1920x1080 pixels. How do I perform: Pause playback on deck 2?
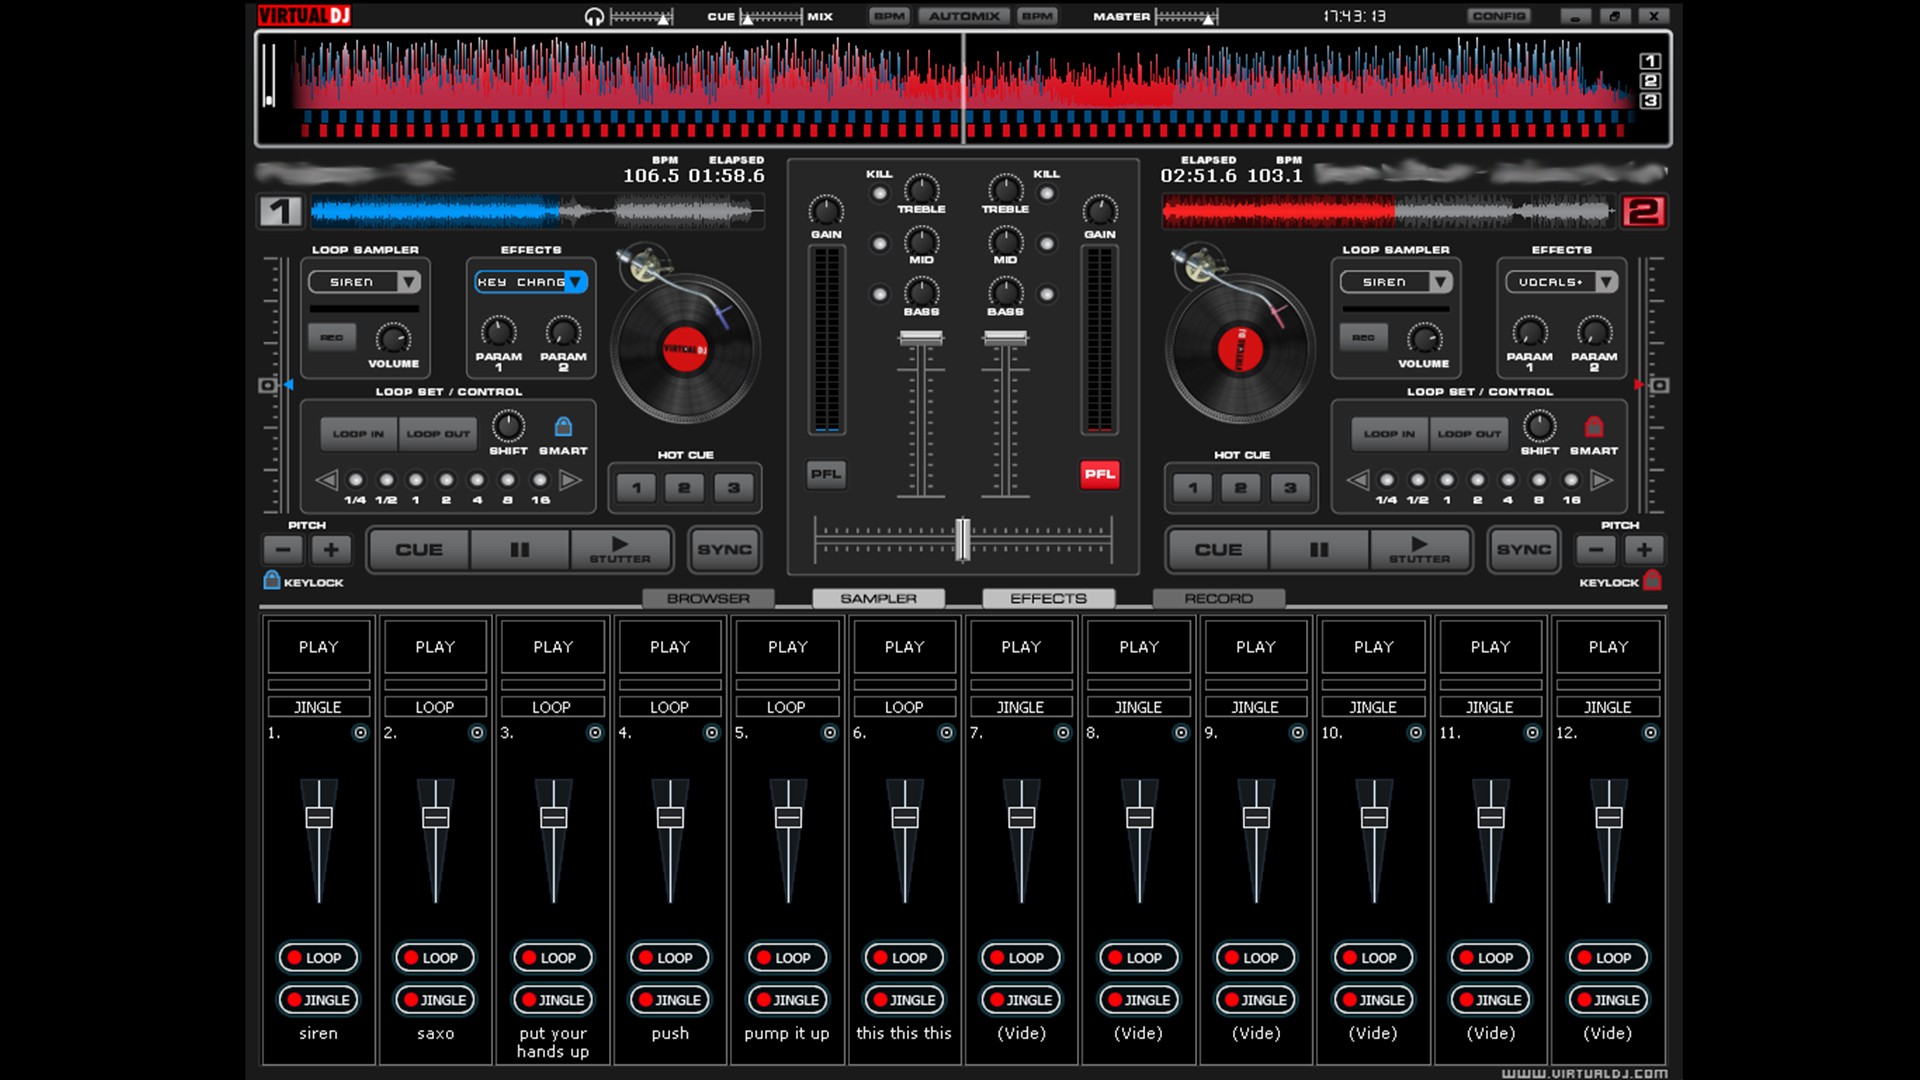click(x=1318, y=550)
